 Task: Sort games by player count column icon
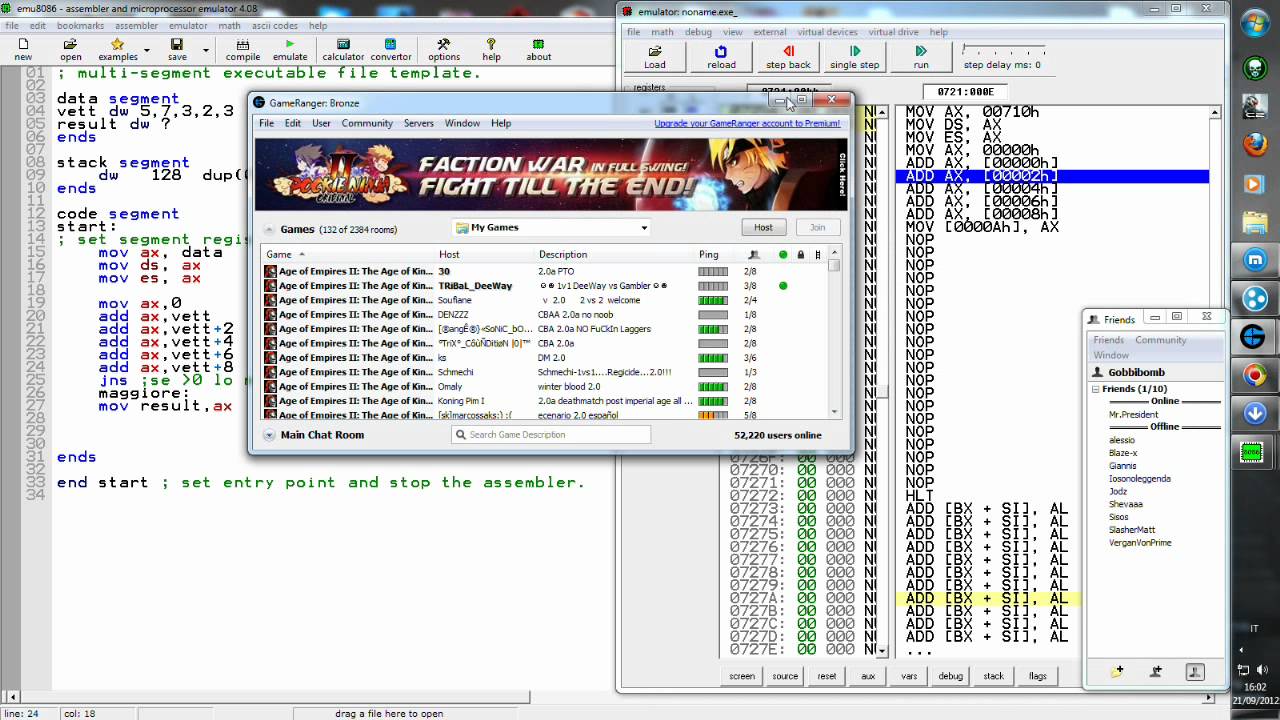(x=753, y=255)
